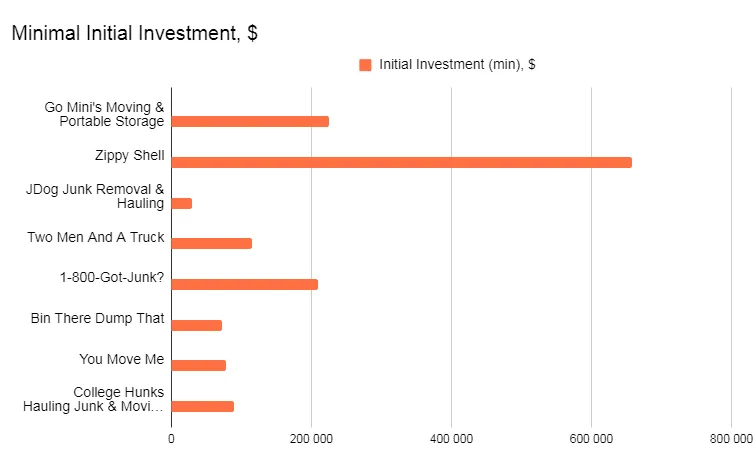Select the Two Men And A Truck bar

(211, 243)
